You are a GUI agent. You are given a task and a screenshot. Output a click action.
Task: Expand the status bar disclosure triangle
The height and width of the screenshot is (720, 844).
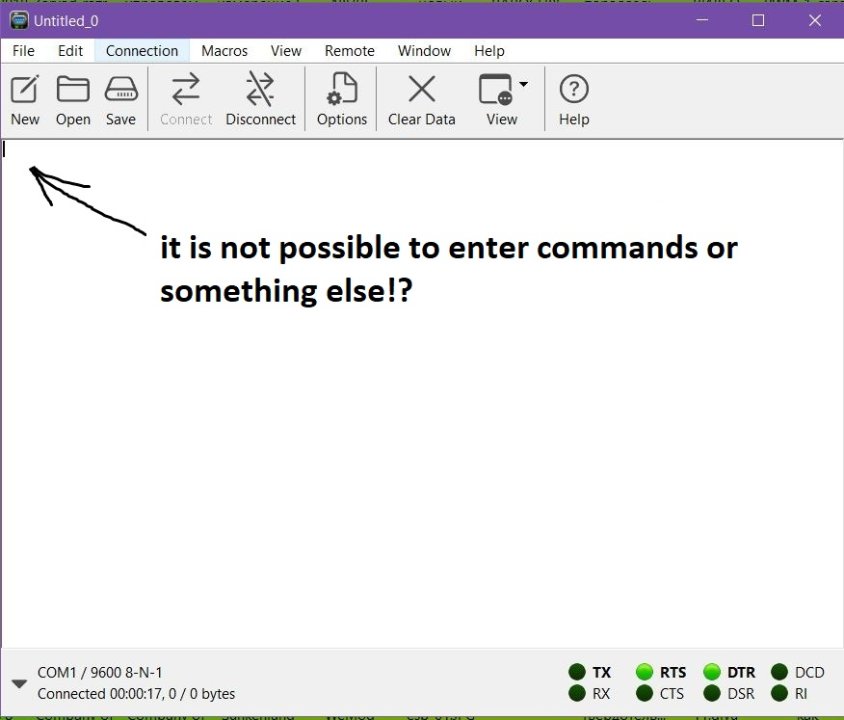[19, 684]
